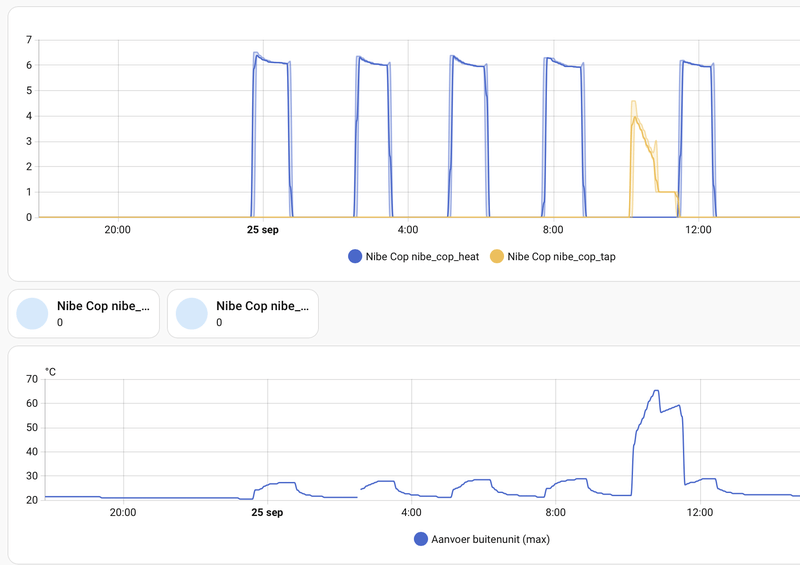Click the '°C' unit label on the temperature chart

pyautogui.click(x=50, y=372)
